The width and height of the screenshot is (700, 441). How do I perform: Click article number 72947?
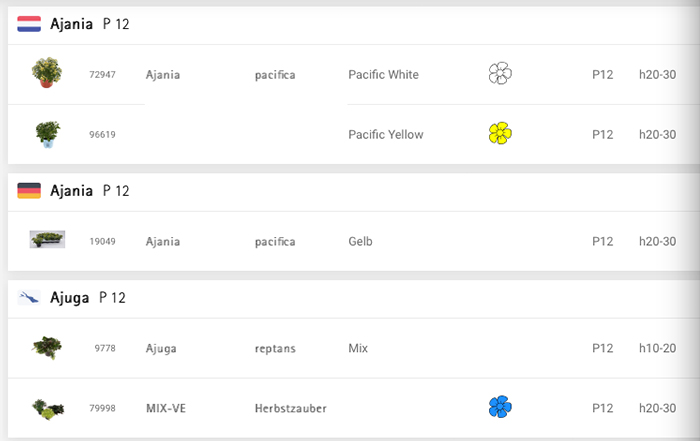point(102,75)
